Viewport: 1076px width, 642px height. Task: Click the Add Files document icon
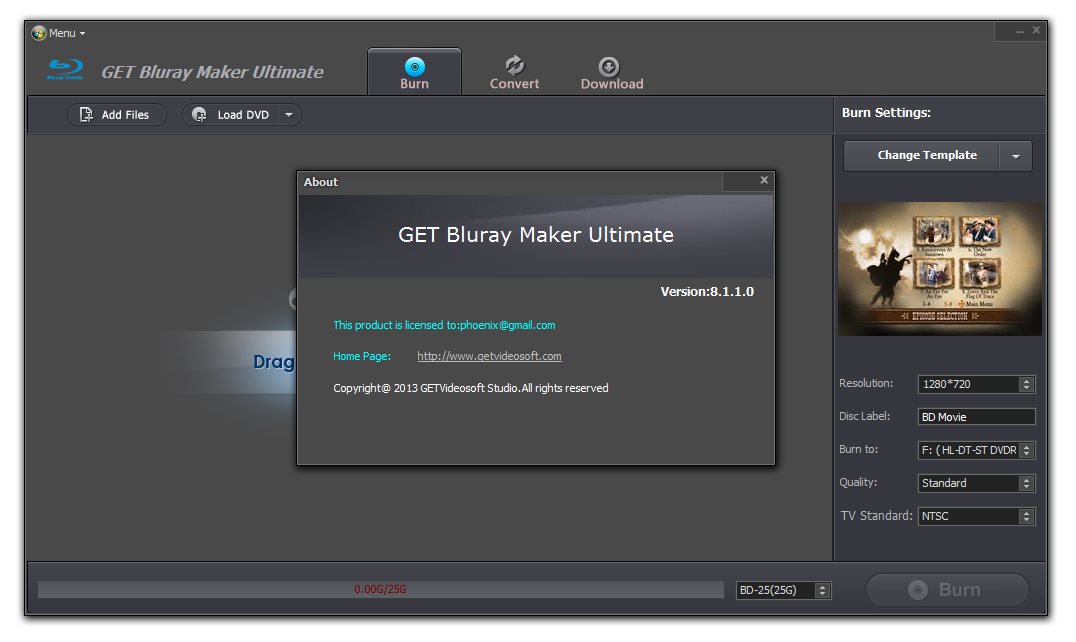pyautogui.click(x=86, y=115)
